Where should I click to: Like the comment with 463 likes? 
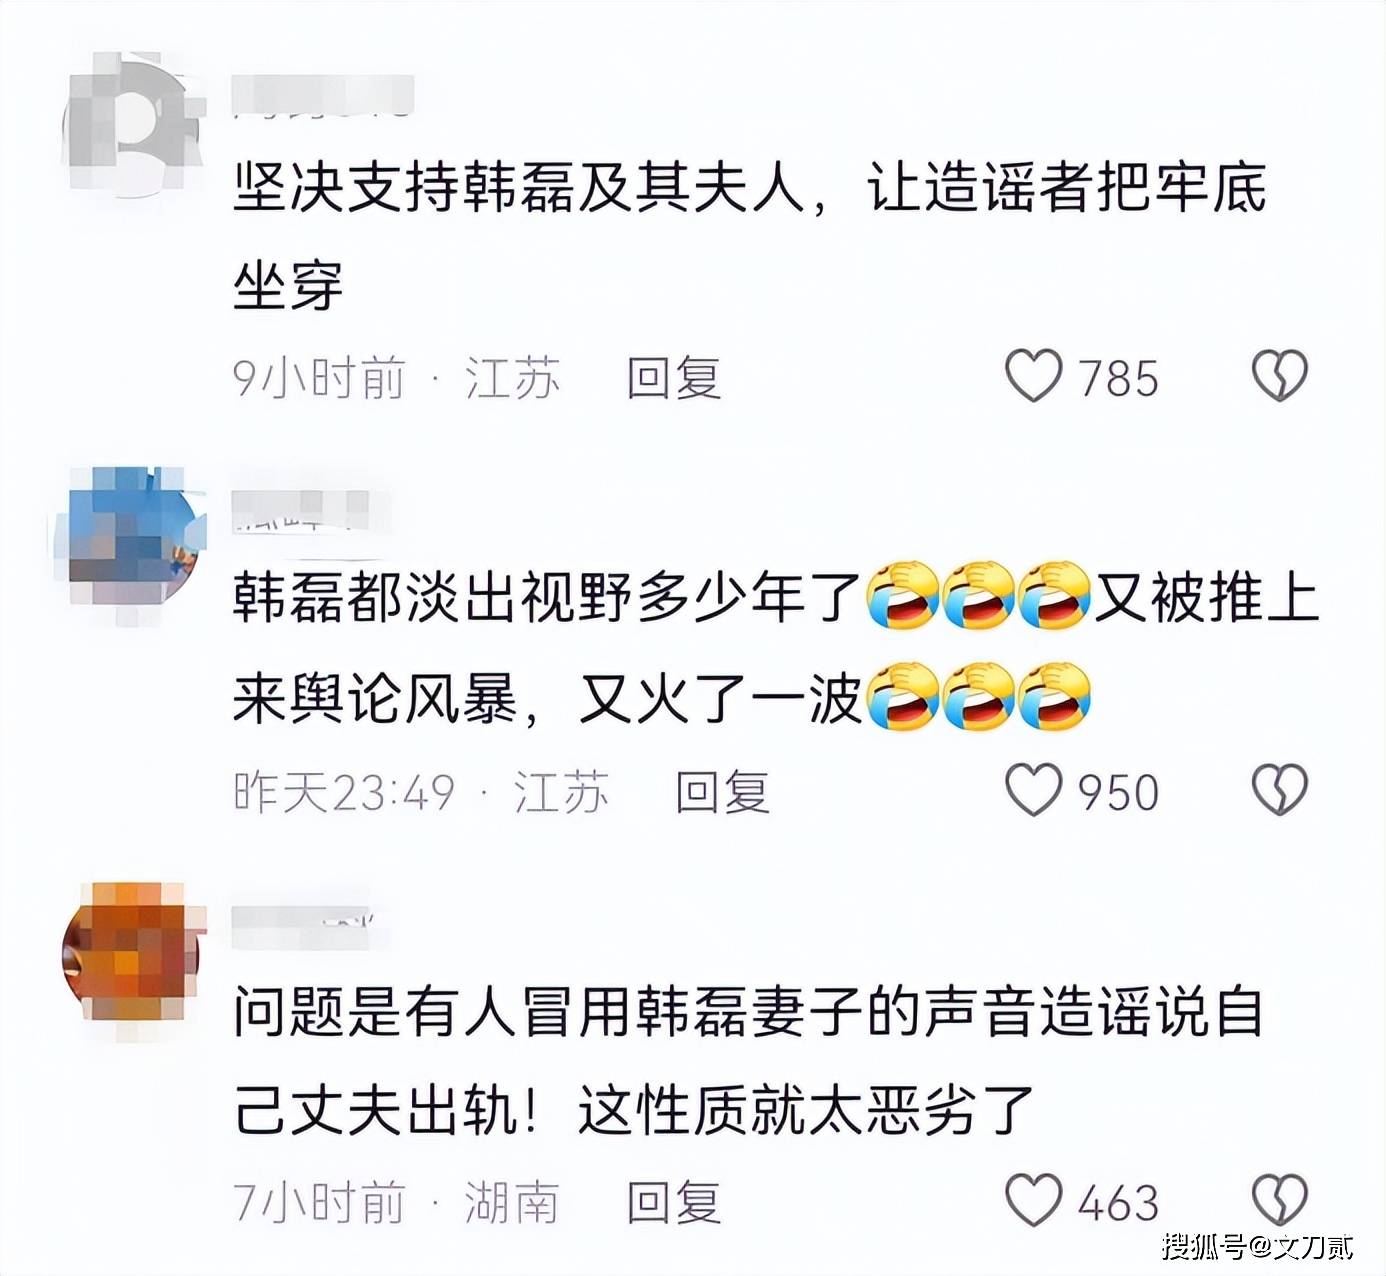click(x=1033, y=1200)
